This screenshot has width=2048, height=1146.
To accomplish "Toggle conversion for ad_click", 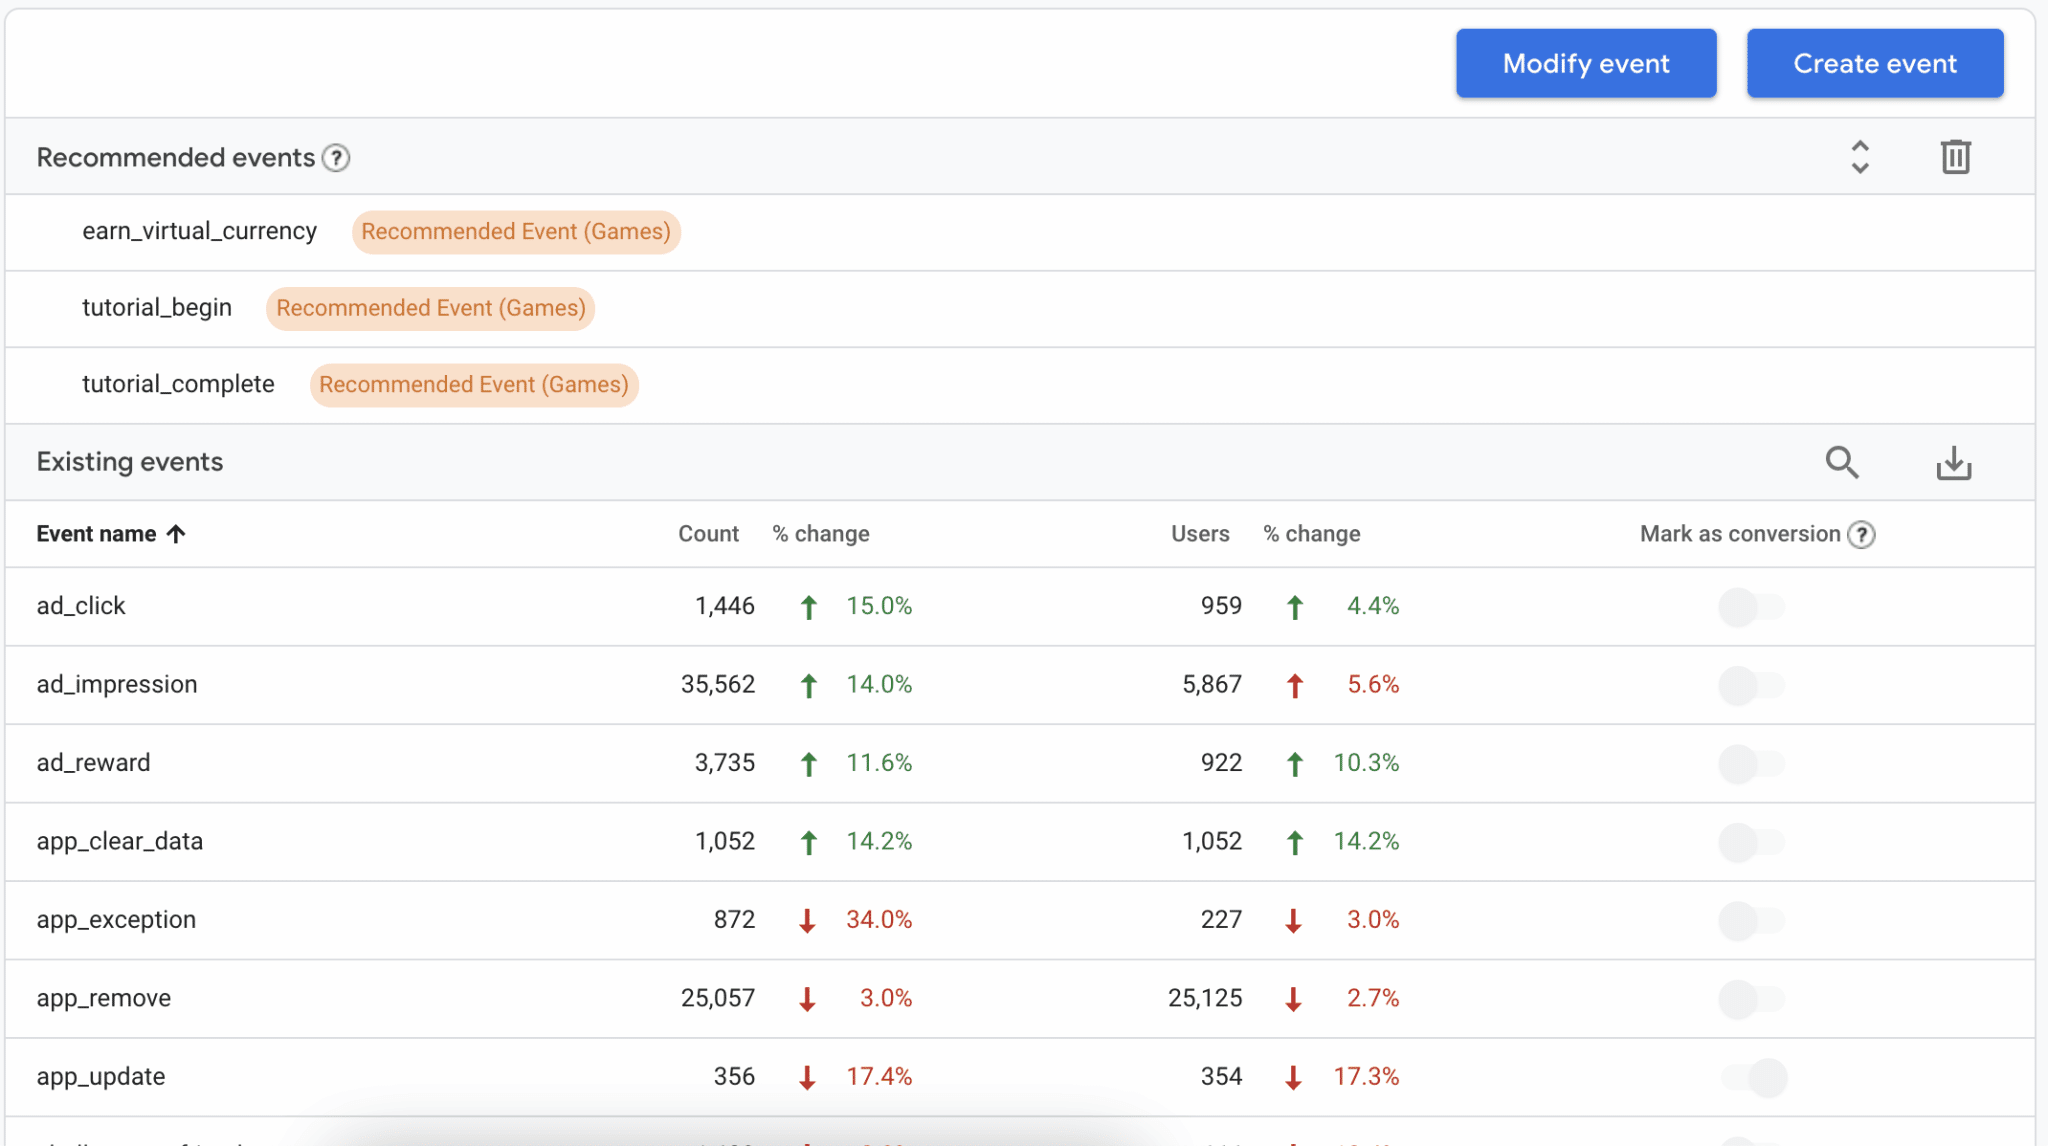I will tap(1752, 607).
